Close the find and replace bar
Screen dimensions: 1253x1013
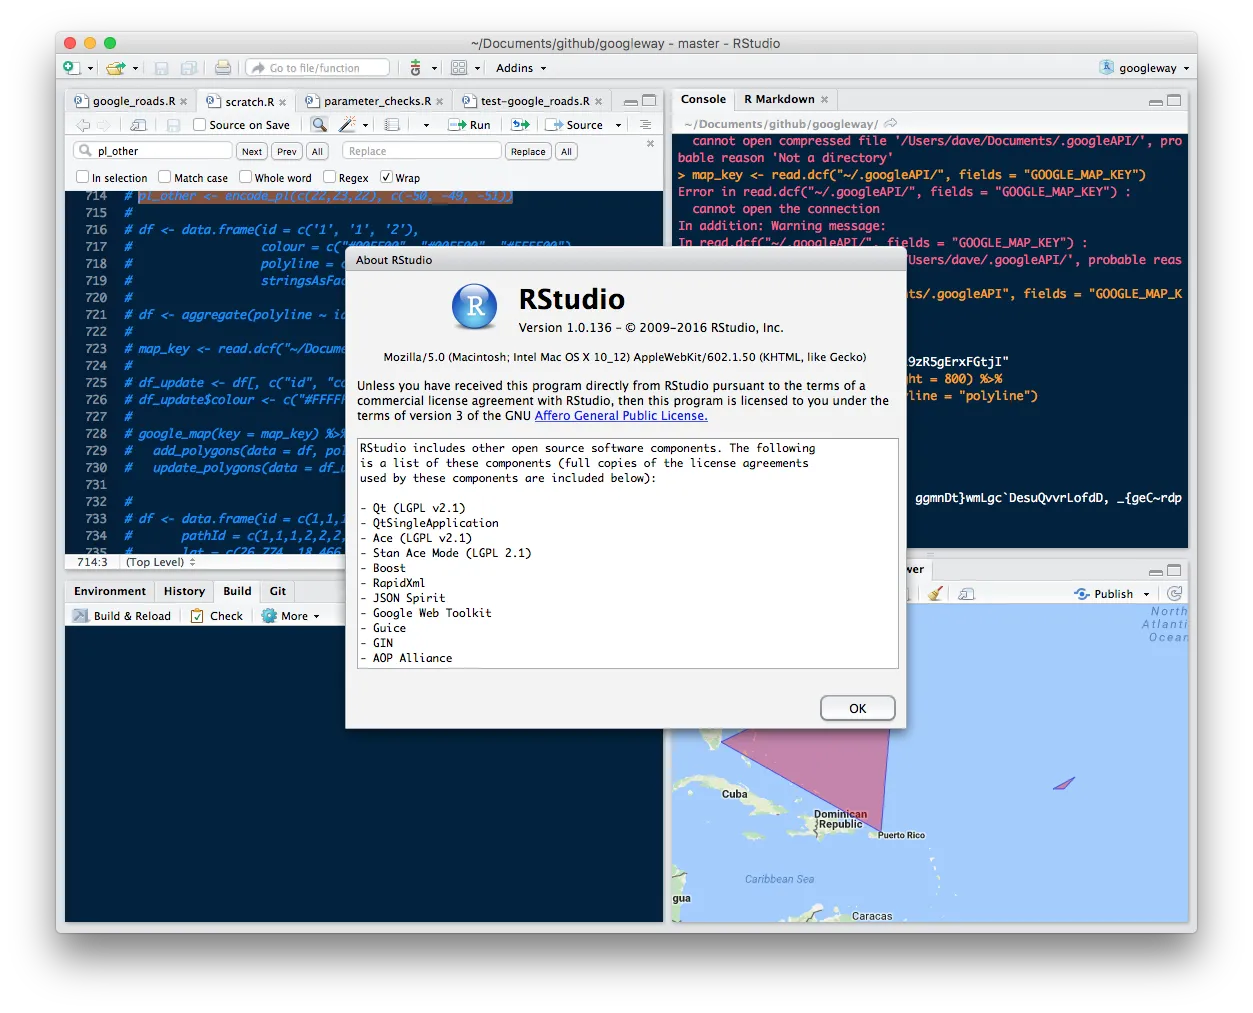pyautogui.click(x=650, y=144)
